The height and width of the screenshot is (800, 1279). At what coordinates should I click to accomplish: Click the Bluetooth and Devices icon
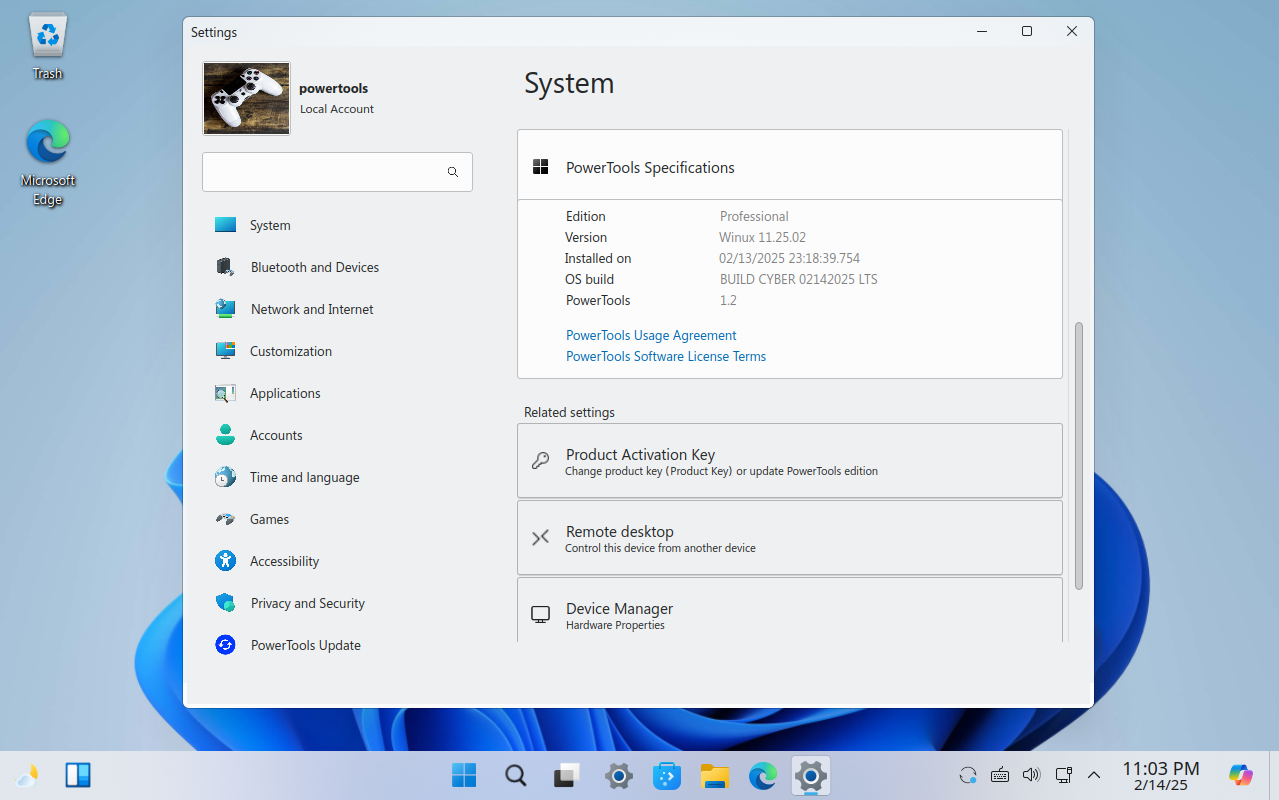coord(225,267)
